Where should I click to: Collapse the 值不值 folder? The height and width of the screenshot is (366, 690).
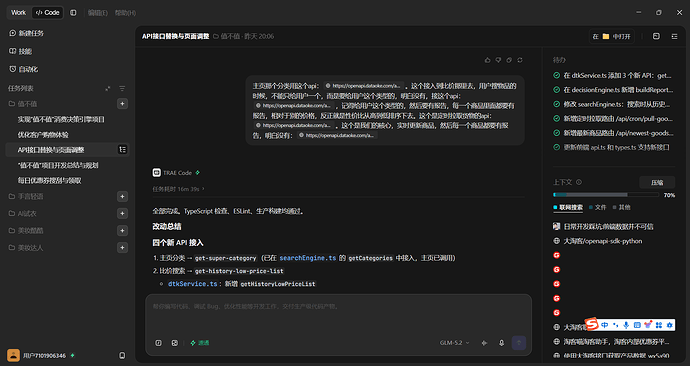tap(23, 104)
